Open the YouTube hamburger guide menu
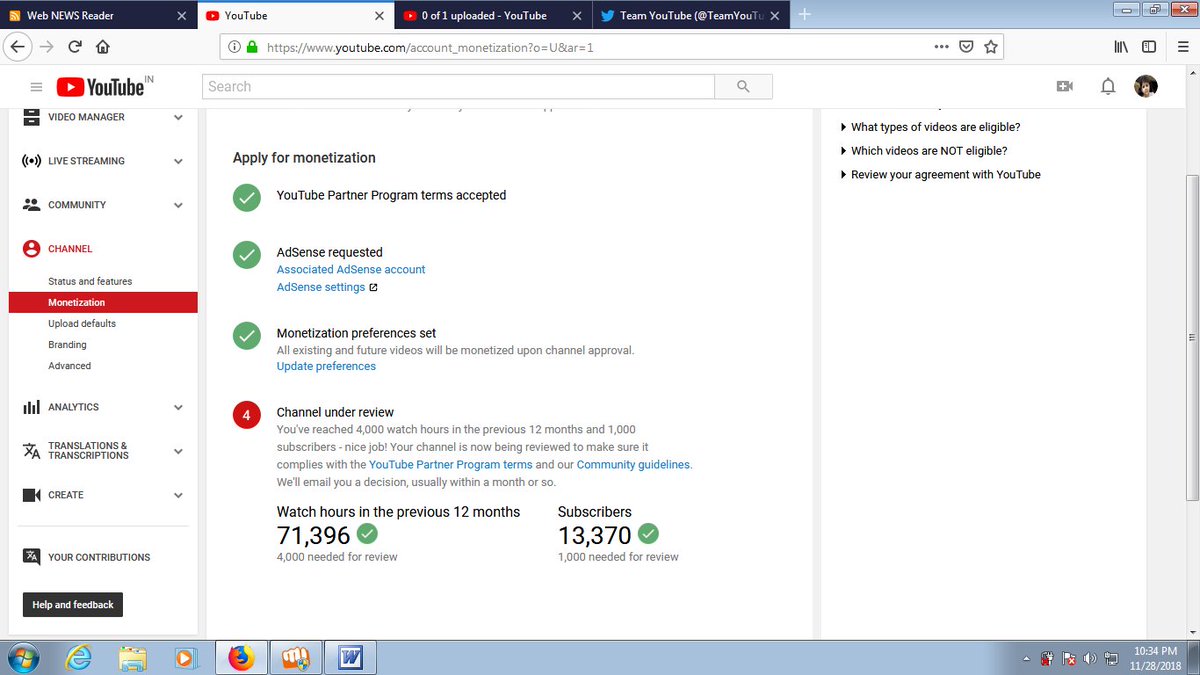Viewport: 1200px width, 675px height. pyautogui.click(x=36, y=87)
